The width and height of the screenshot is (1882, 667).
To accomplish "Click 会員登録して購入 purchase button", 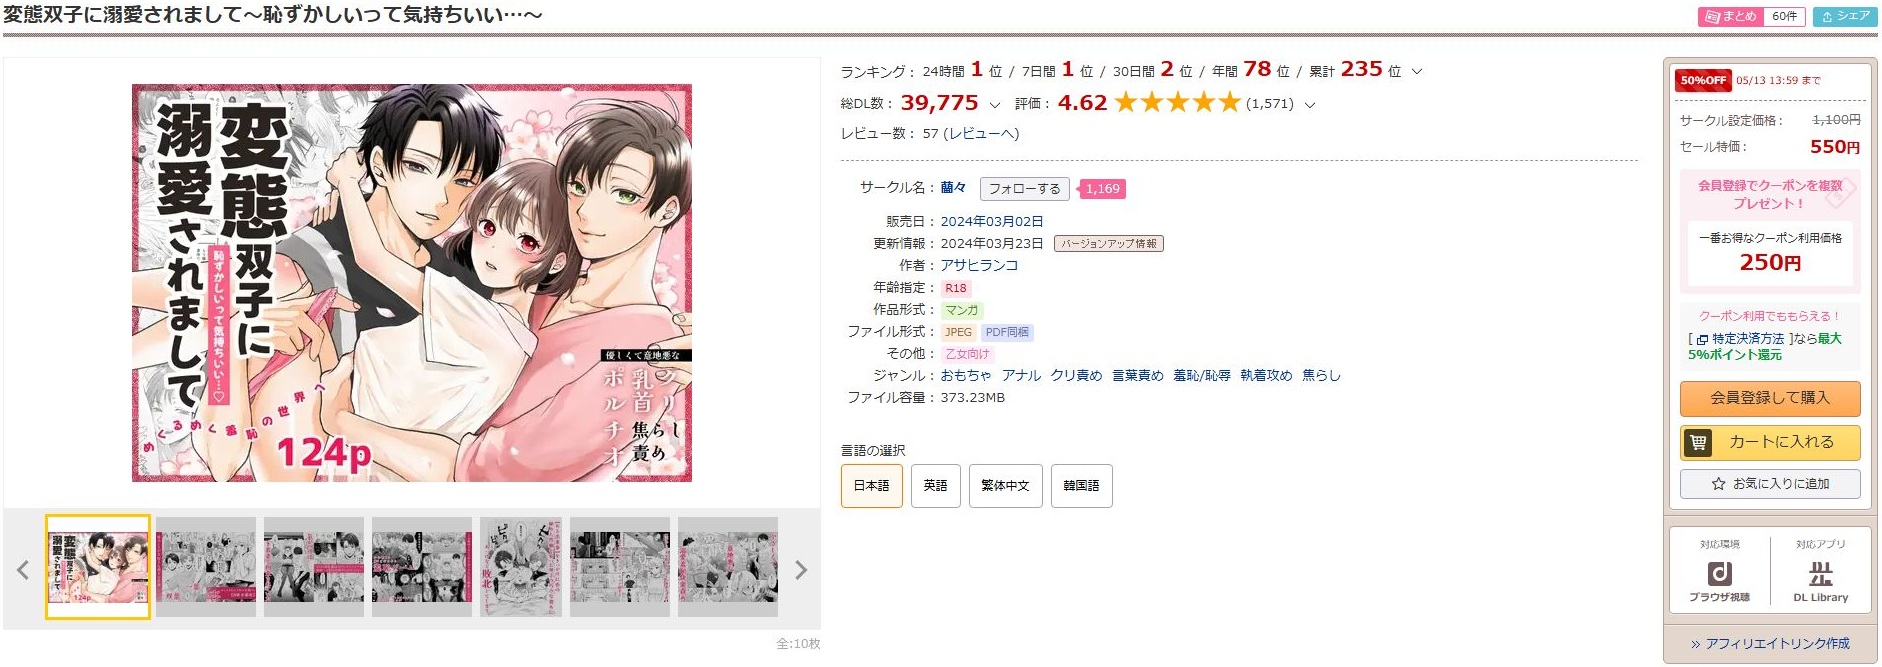I will click(x=1769, y=398).
